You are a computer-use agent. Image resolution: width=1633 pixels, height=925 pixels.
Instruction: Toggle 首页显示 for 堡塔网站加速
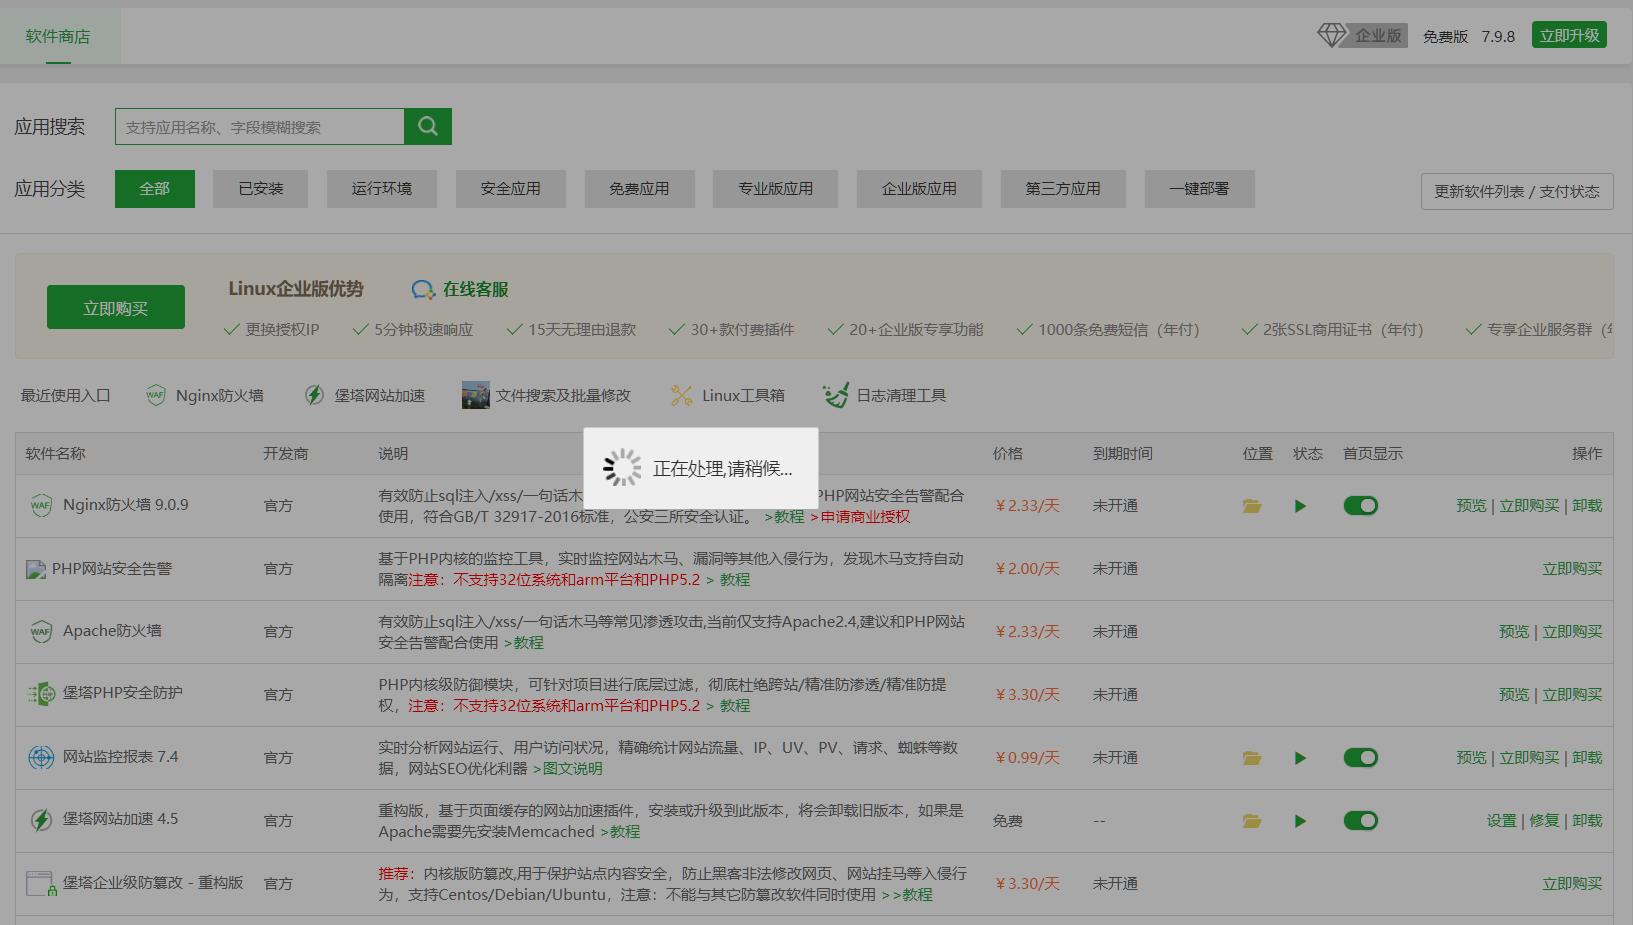(1360, 820)
